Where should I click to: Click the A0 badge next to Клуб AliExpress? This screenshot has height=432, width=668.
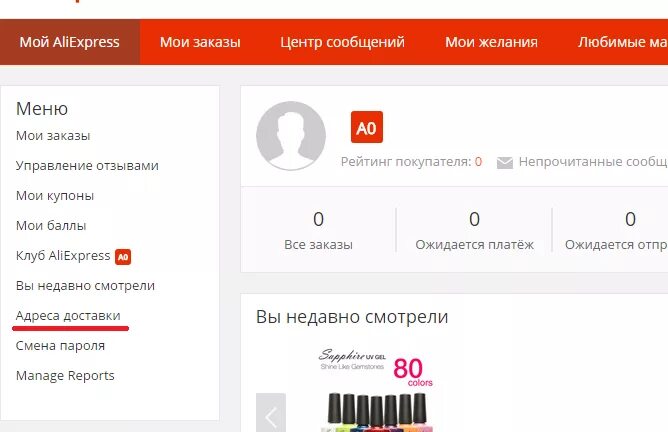tap(123, 257)
